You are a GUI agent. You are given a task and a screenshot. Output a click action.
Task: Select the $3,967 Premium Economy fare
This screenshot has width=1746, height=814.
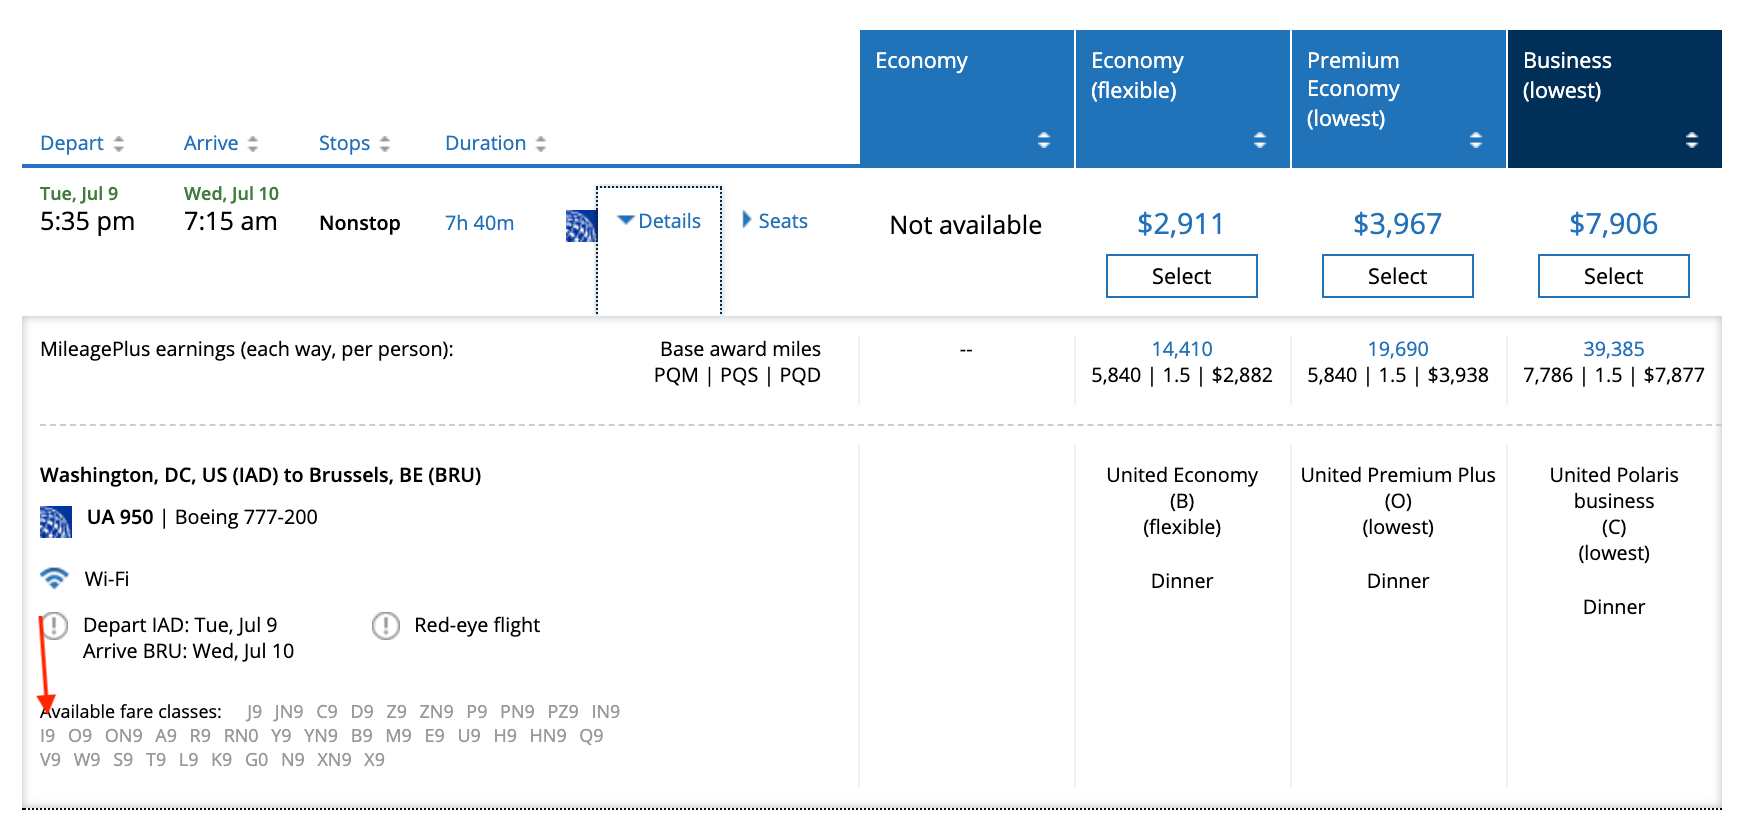[1397, 276]
